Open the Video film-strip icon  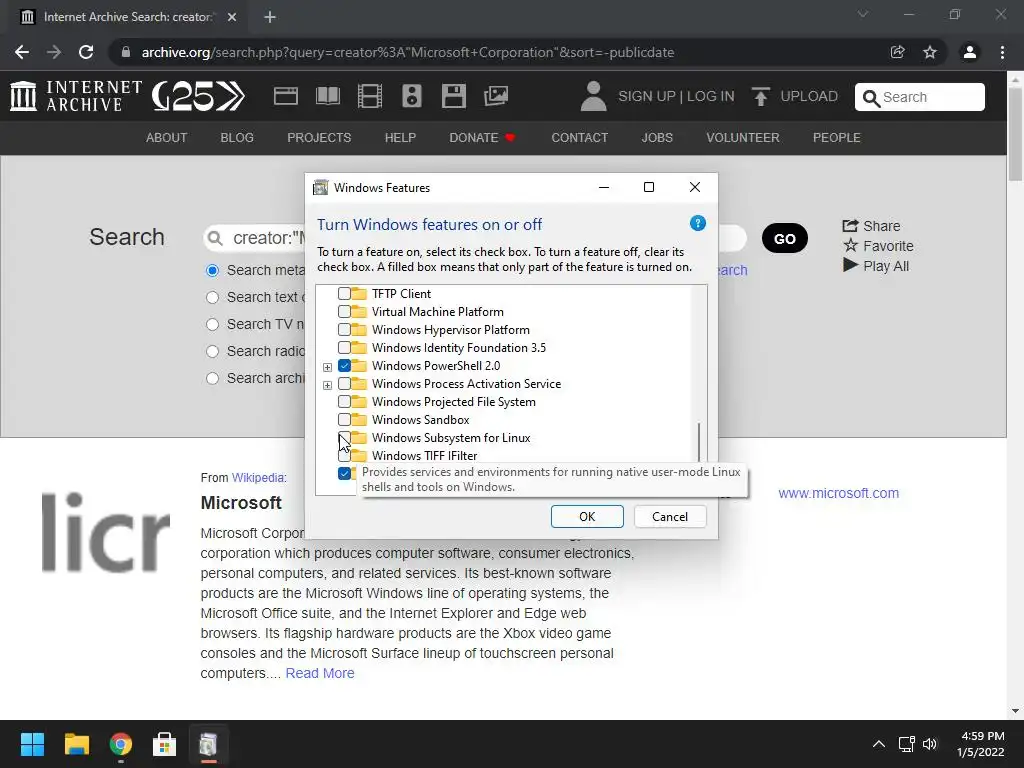[x=370, y=96]
